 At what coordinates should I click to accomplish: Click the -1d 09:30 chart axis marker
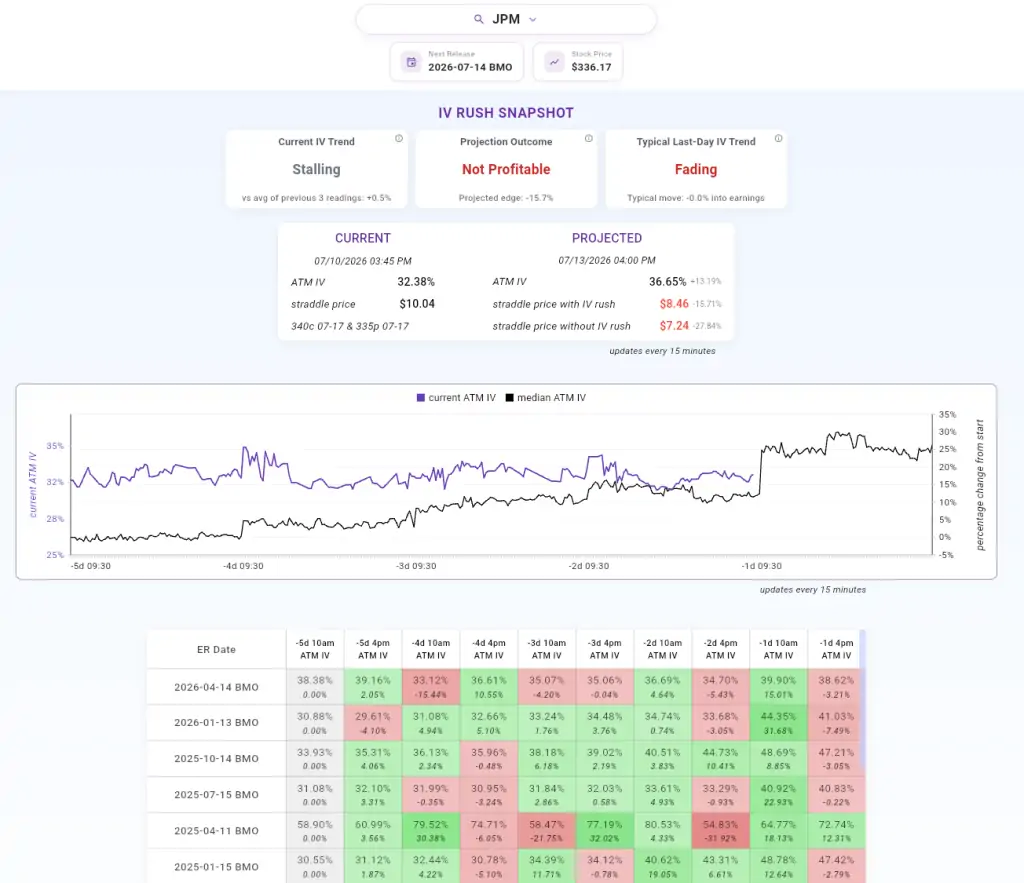coord(761,566)
